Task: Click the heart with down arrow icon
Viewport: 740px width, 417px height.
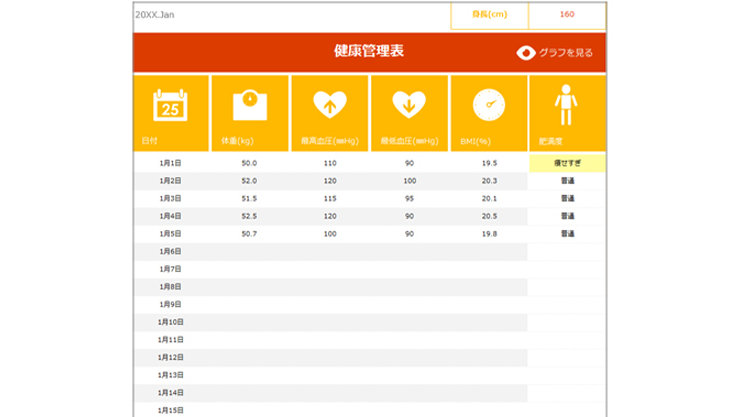Action: point(409,105)
